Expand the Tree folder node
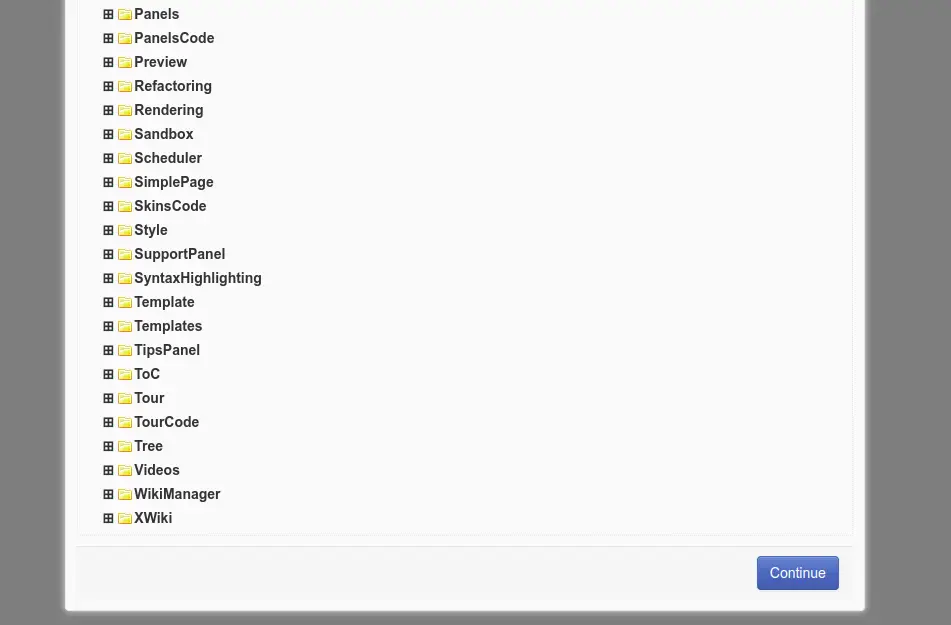 coord(108,446)
